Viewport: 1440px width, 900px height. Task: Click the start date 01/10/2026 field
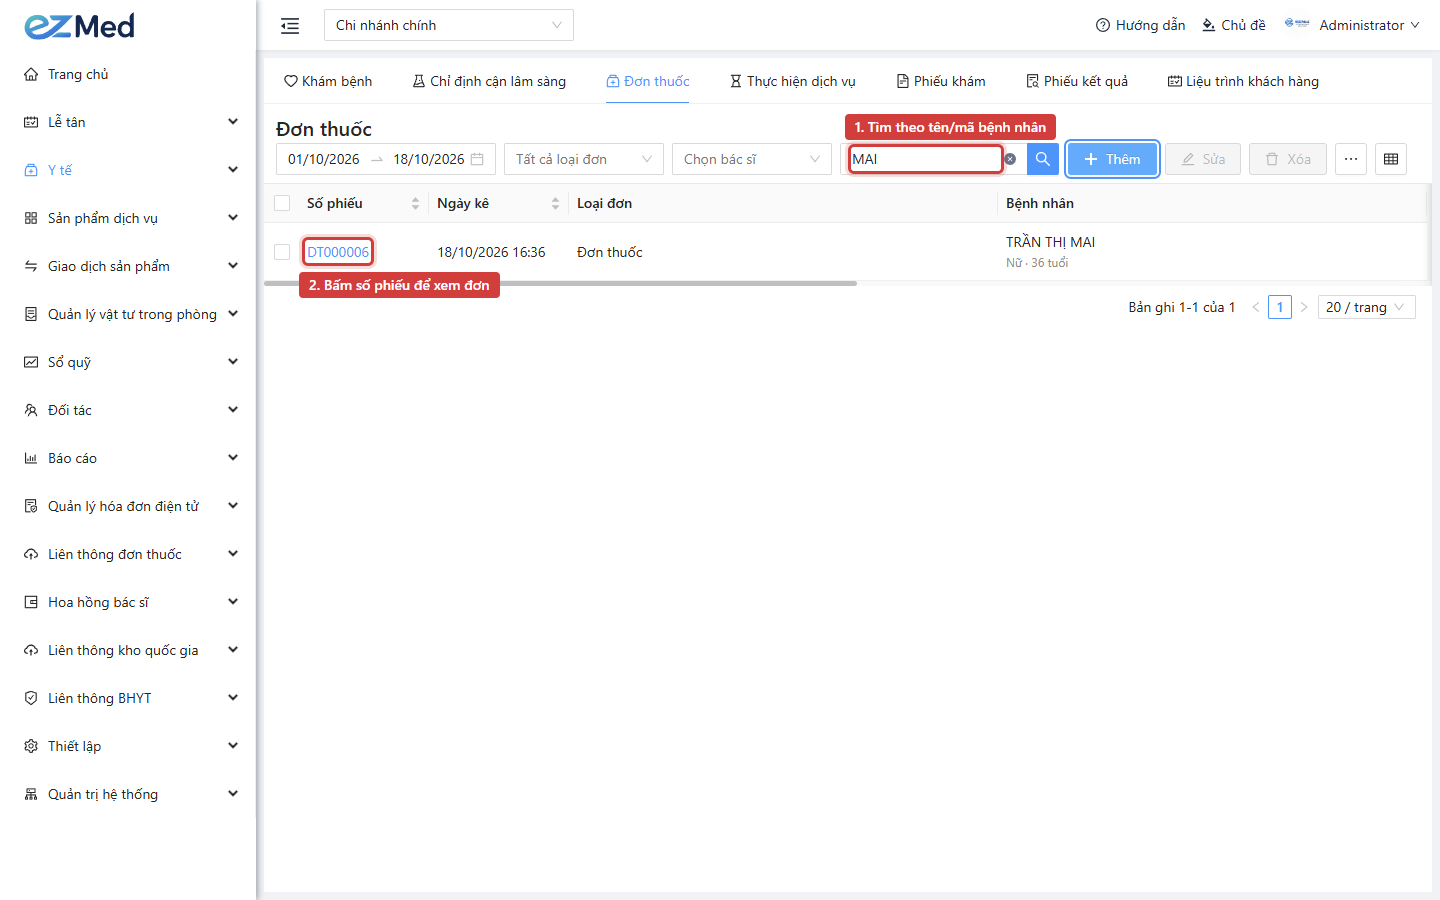click(324, 159)
